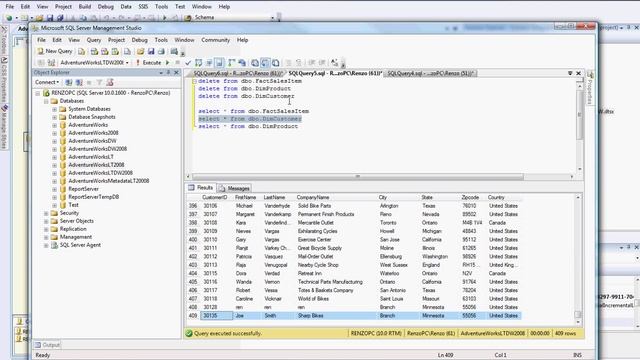Click the Activity Monitor toolbar icon
The width and height of the screenshot is (640, 360).
174,51
